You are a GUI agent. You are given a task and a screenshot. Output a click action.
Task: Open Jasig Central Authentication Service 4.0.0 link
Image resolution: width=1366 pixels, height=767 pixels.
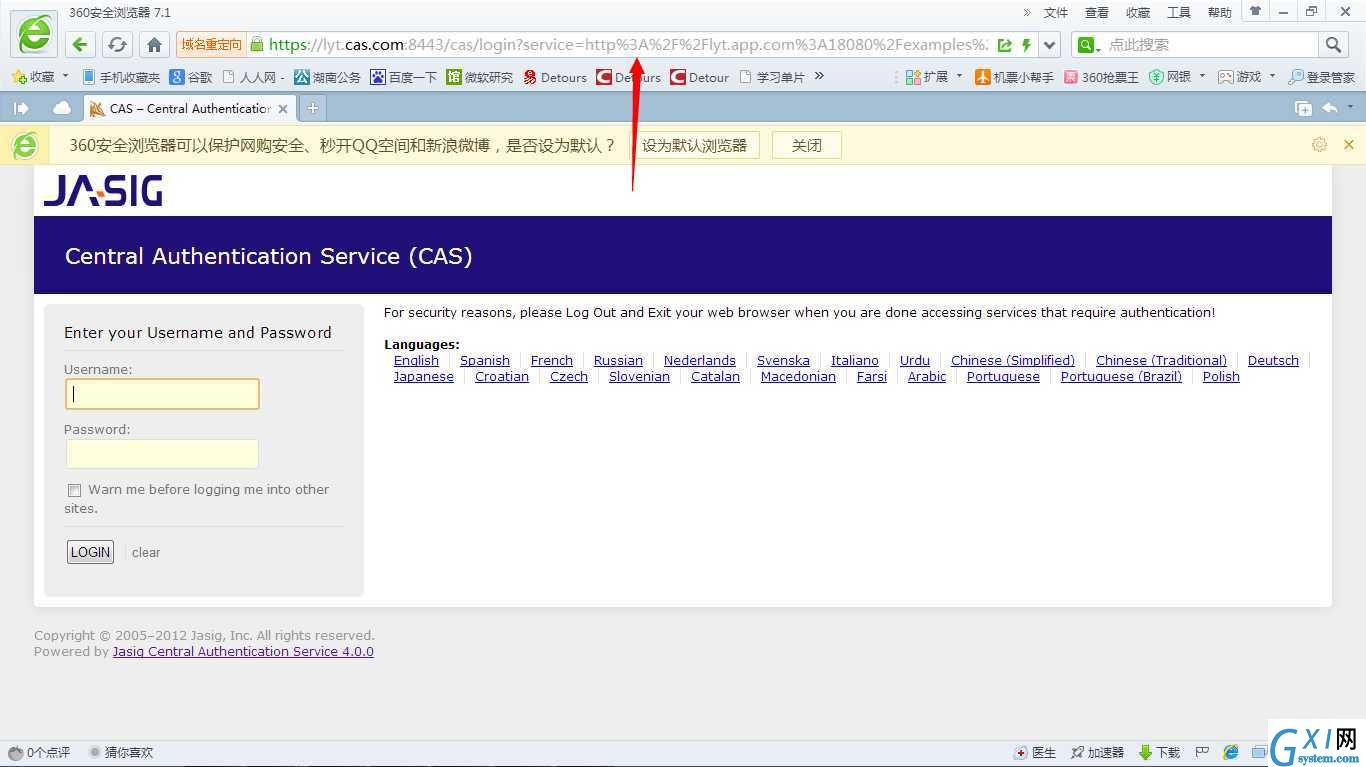coord(243,651)
